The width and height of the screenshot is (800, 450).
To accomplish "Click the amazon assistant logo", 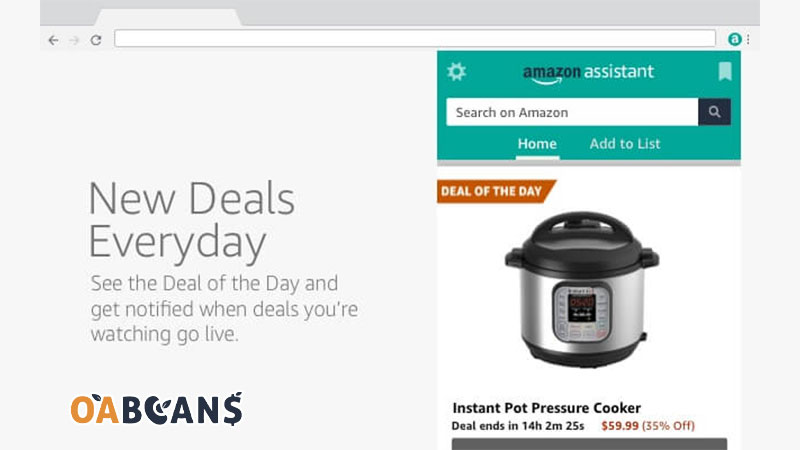I will pyautogui.click(x=588, y=73).
